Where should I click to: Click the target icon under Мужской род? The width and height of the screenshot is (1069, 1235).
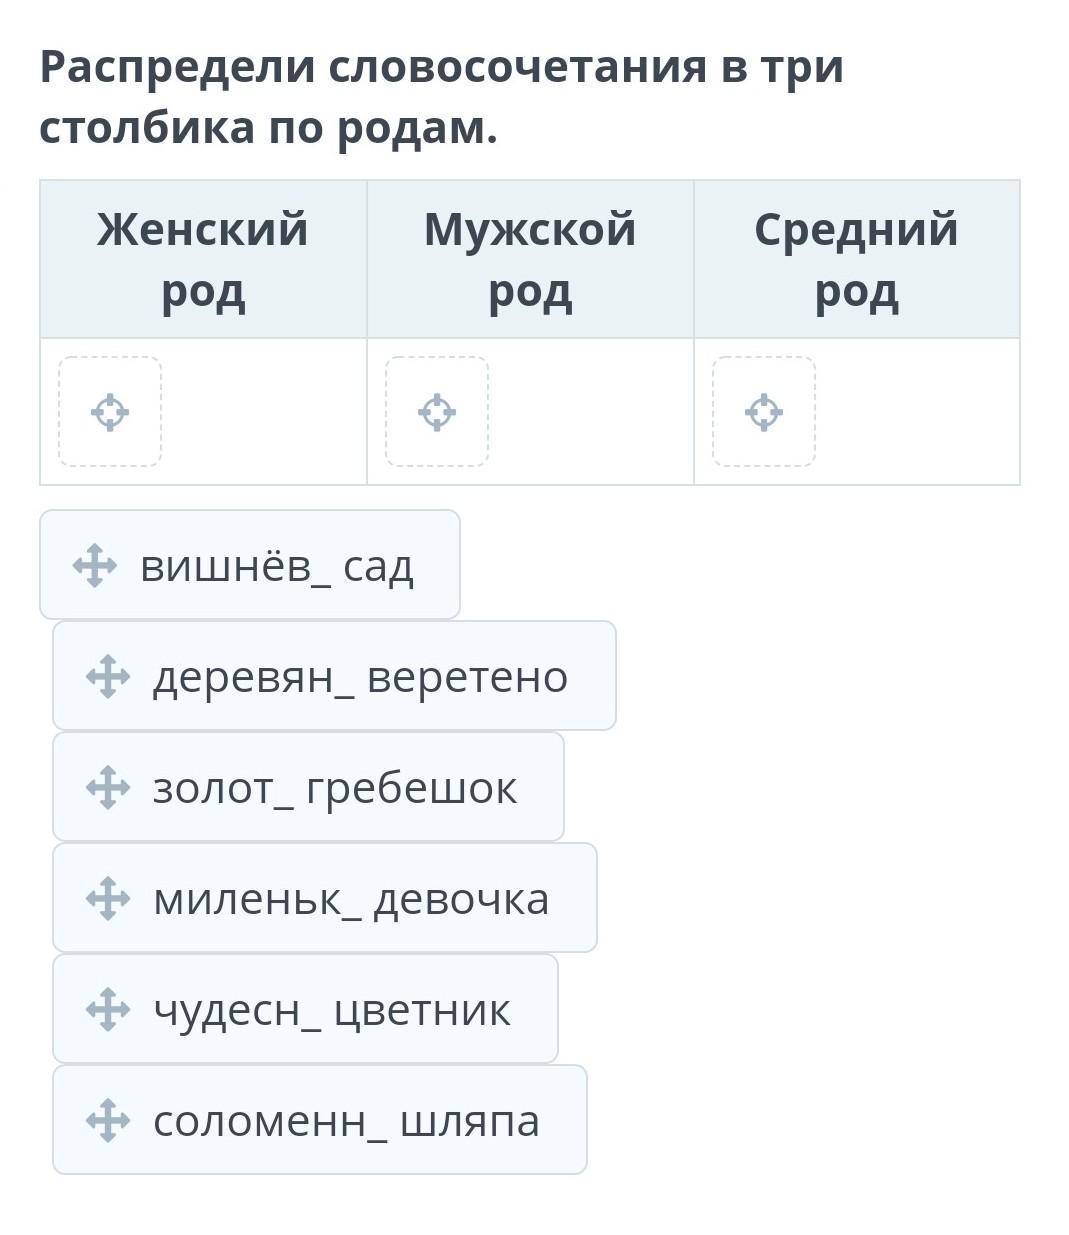[x=437, y=412]
